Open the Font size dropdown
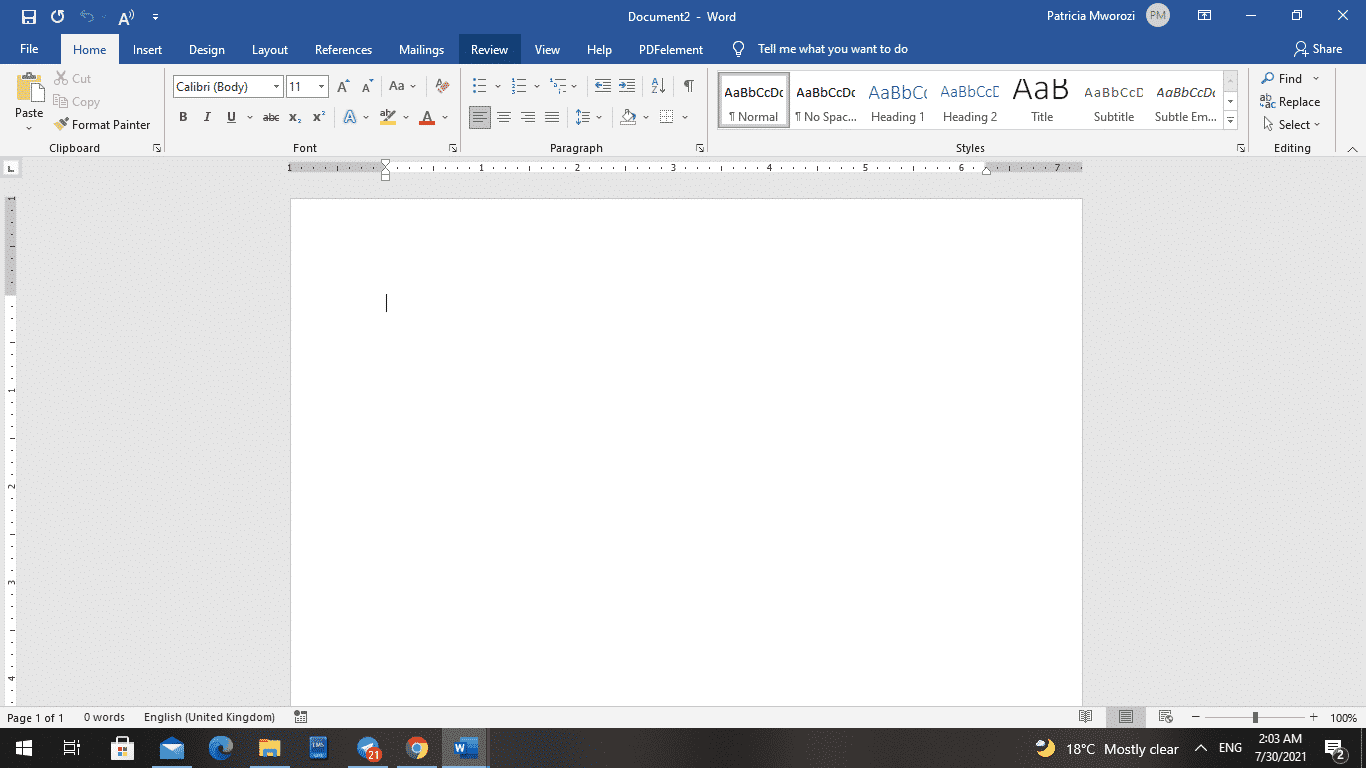The image size is (1366, 768). click(x=322, y=86)
